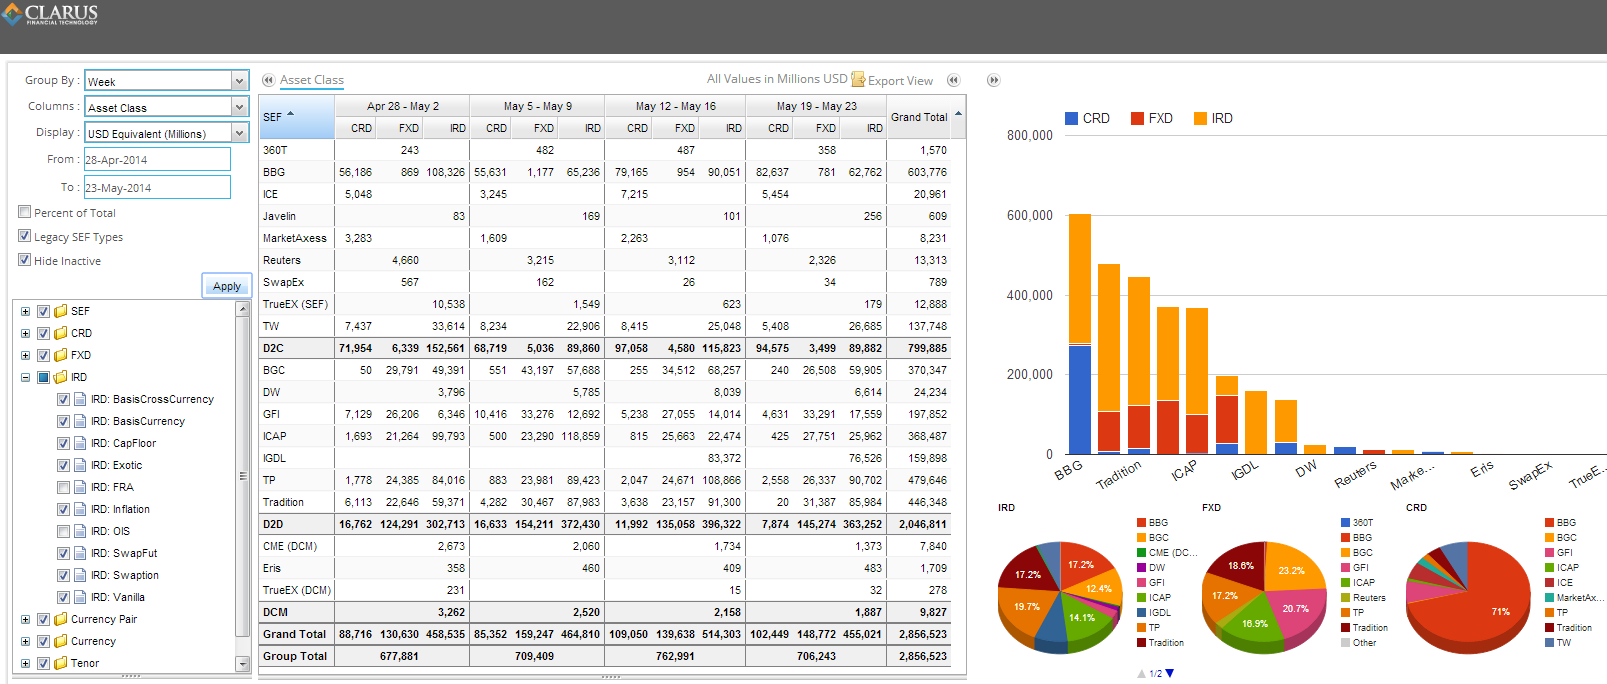Click the SEF column sort arrow
This screenshot has height=684, width=1607.
tap(291, 114)
